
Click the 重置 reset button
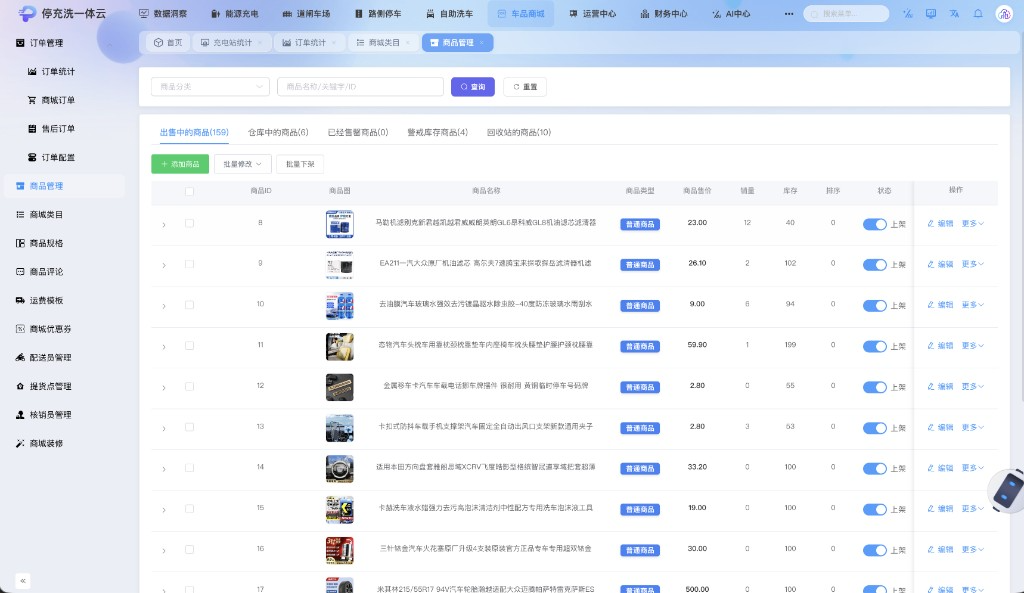point(525,87)
